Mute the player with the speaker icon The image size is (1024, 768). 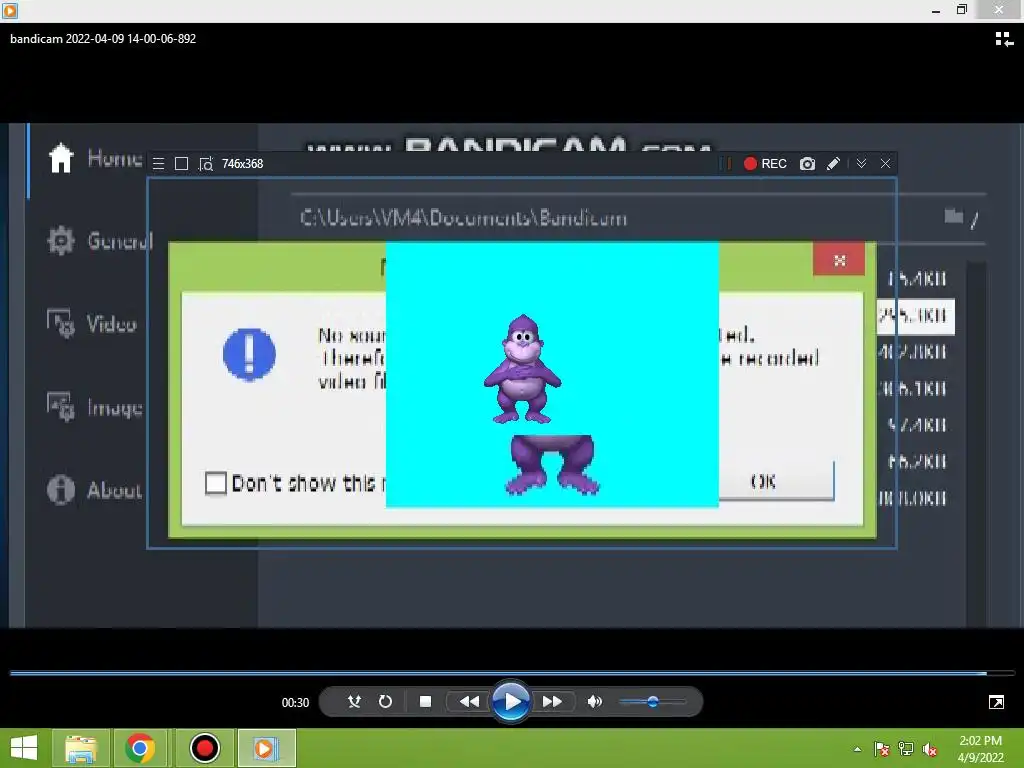click(x=594, y=701)
